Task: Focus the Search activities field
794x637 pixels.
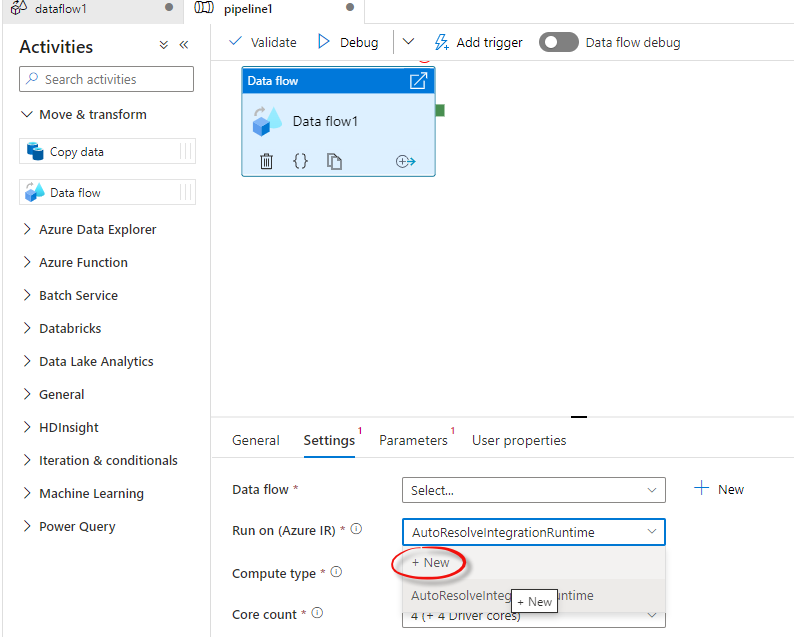Action: pos(106,79)
